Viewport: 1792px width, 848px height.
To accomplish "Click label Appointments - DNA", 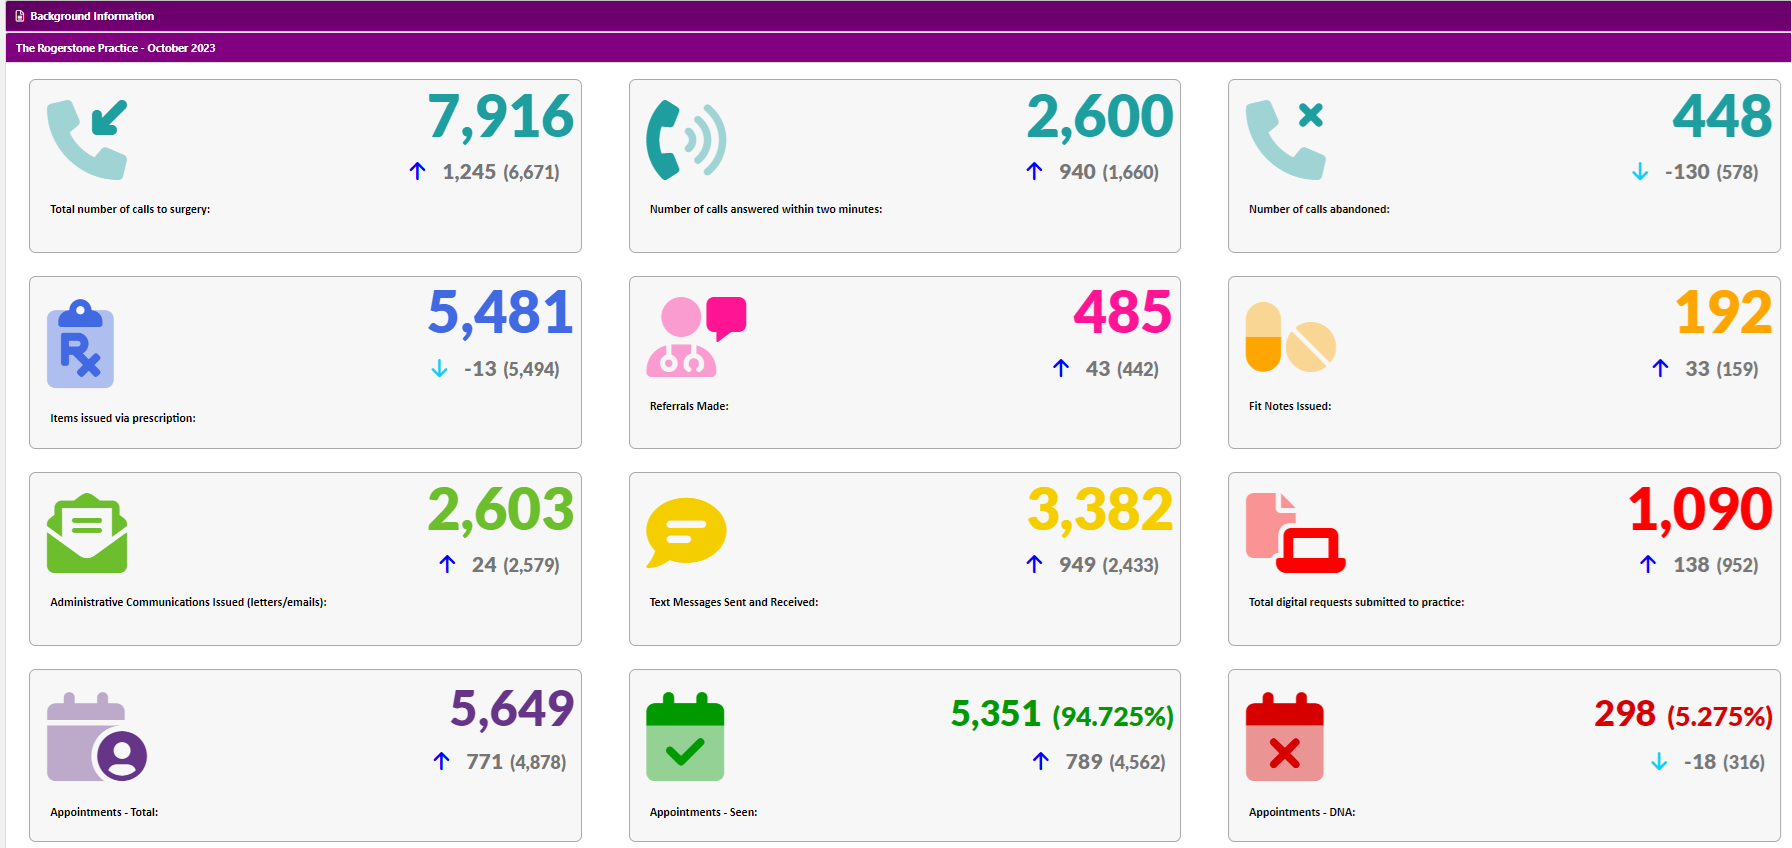I will (1302, 812).
